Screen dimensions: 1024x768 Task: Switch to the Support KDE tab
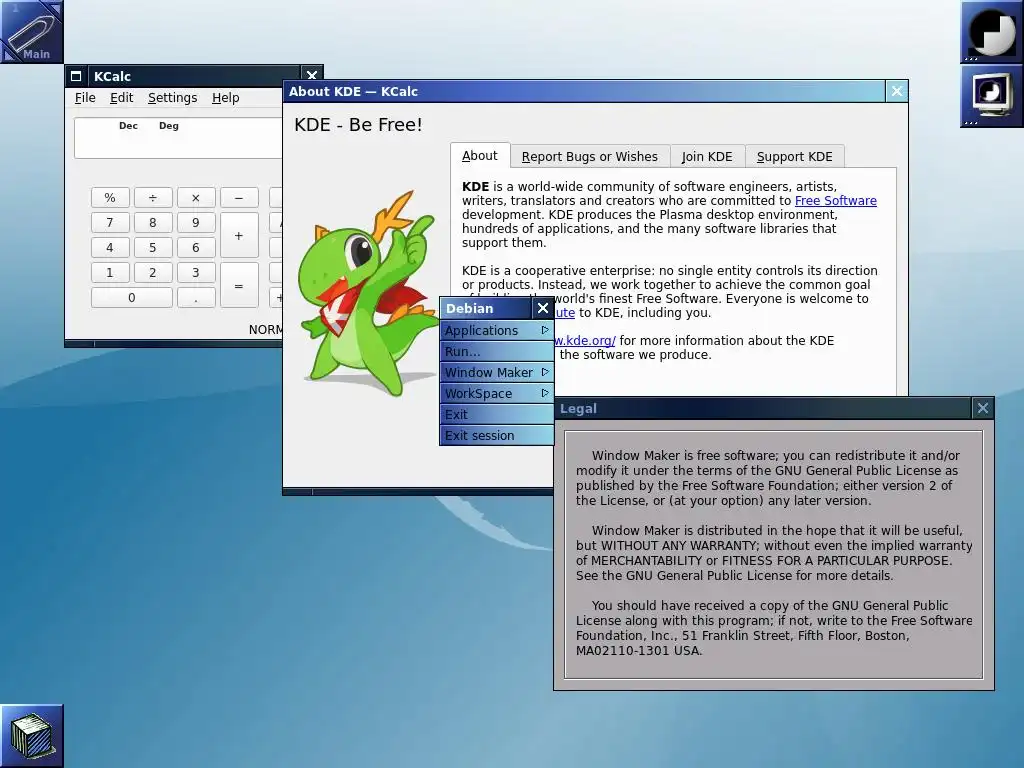(x=795, y=157)
